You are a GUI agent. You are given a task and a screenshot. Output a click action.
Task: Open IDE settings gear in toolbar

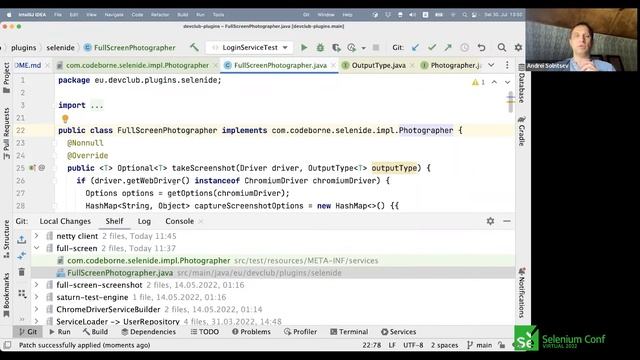coord(518,47)
